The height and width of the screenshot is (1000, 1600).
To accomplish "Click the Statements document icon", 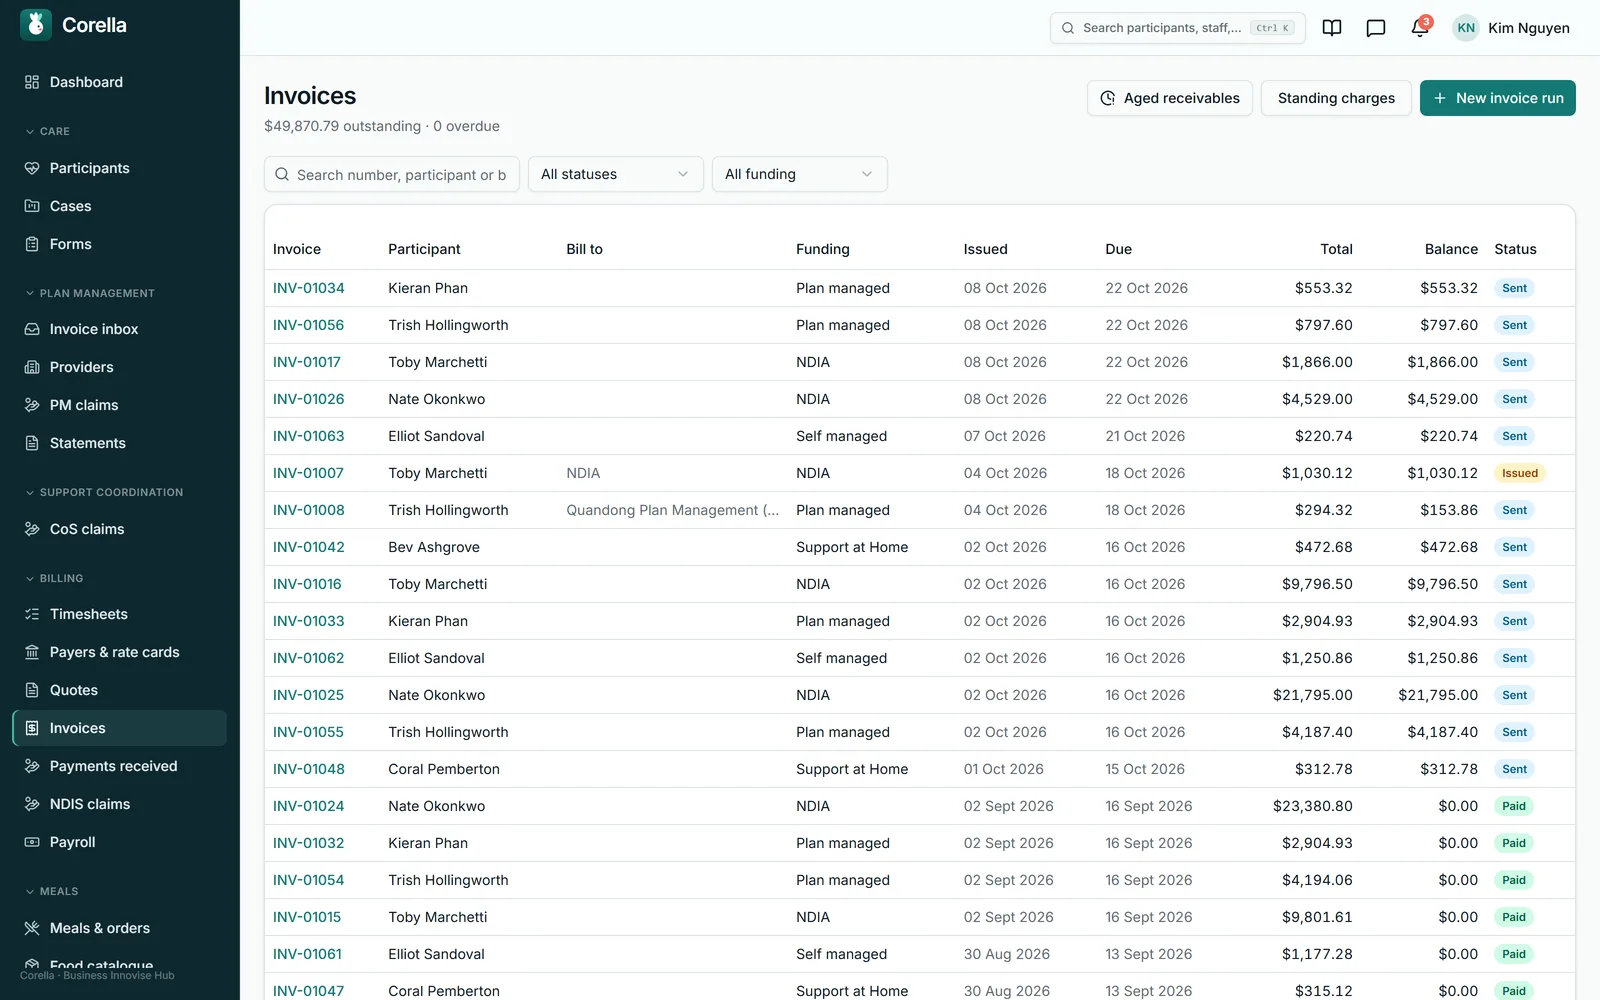I will click(32, 443).
